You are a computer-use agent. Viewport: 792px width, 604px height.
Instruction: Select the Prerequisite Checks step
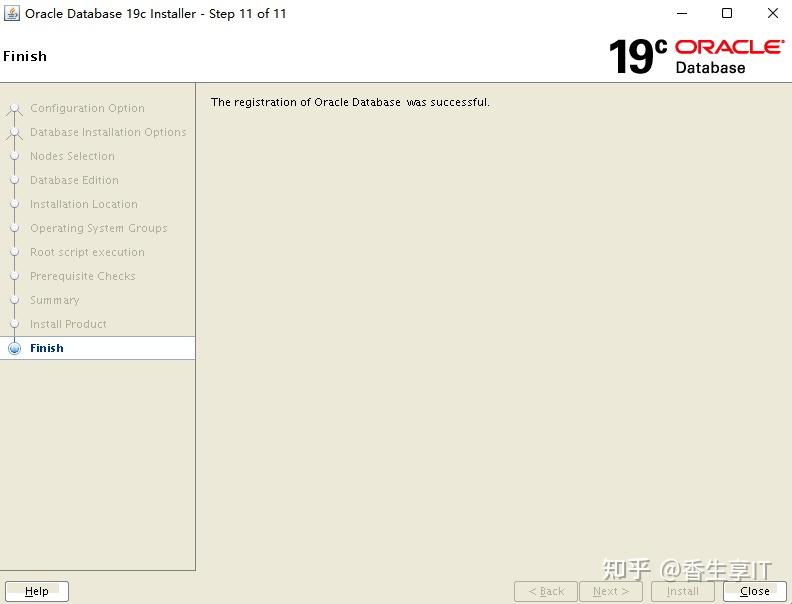[83, 276]
